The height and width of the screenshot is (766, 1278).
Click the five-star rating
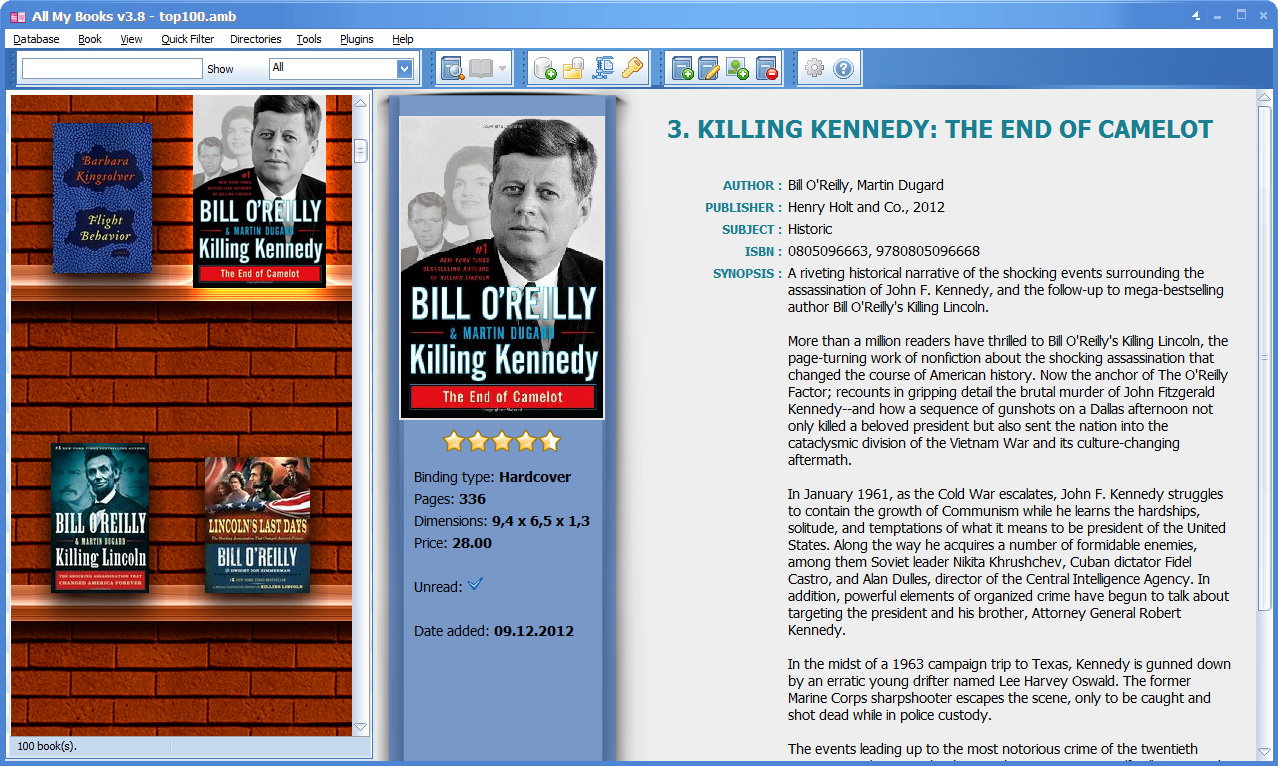[502, 440]
